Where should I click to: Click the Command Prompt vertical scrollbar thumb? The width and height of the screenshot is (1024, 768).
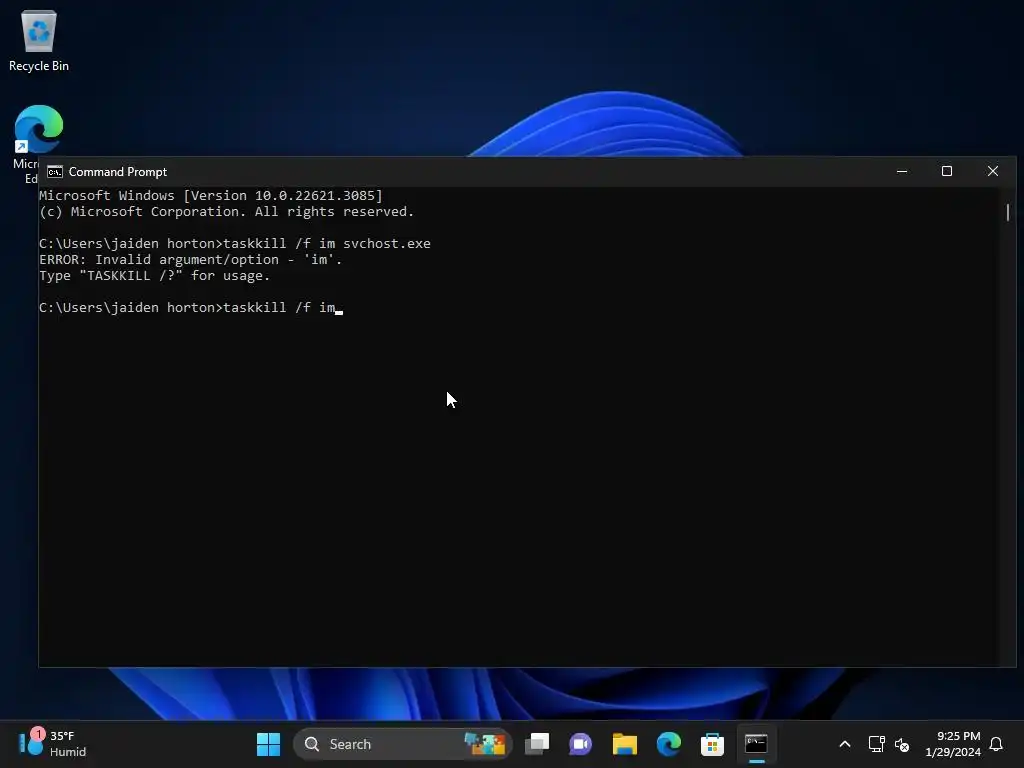pos(1008,212)
